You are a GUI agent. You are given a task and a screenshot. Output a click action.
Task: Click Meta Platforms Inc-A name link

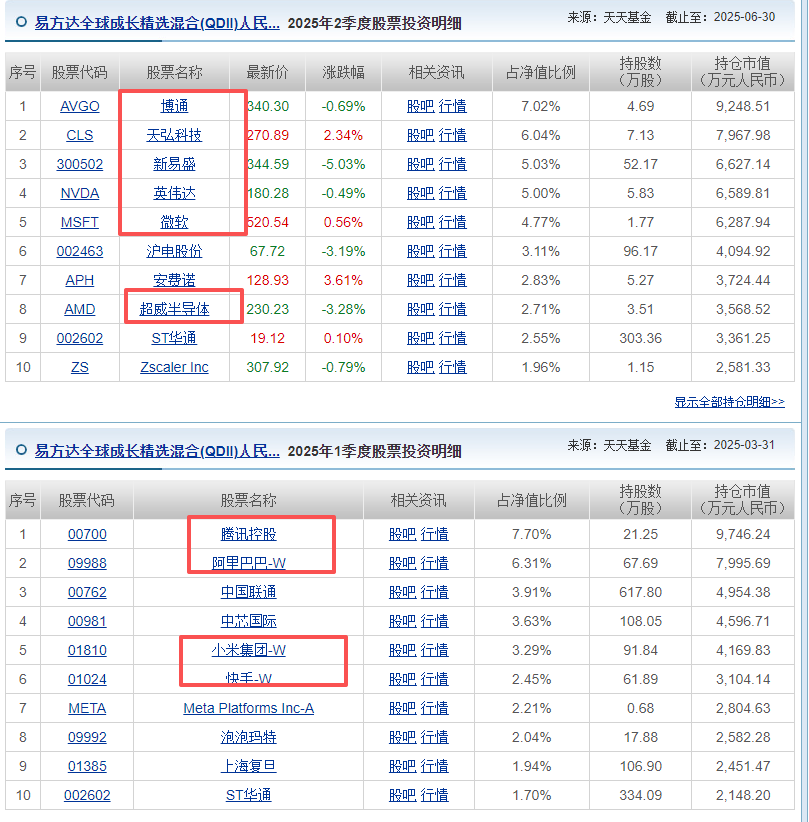coord(249,708)
